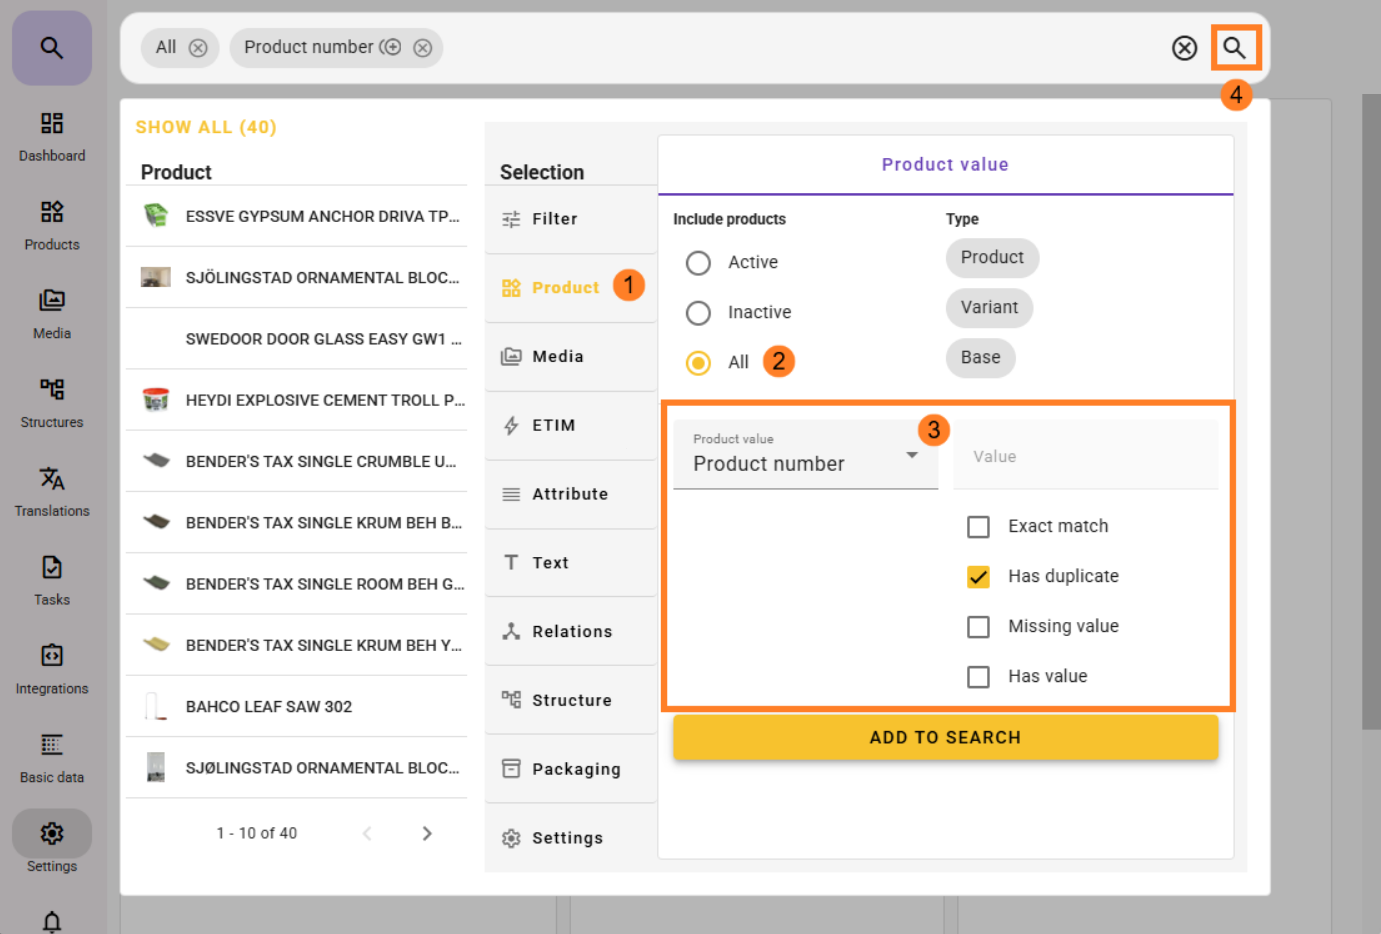Remove the Product number search chip
Viewport: 1381px width, 934px height.
(x=423, y=48)
